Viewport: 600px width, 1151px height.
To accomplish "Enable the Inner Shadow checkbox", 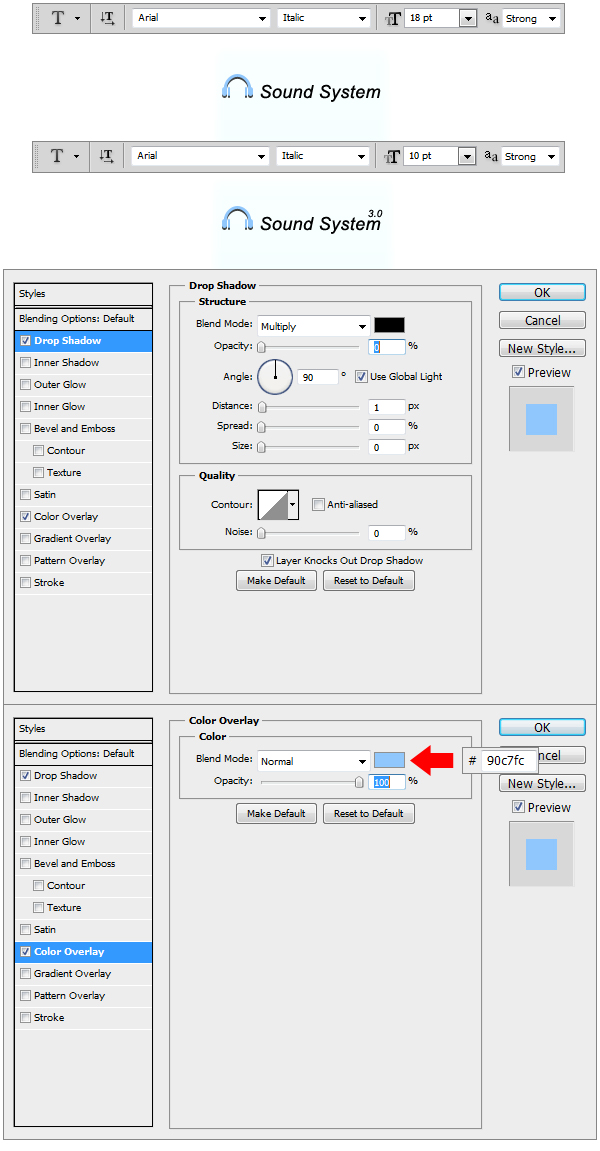I will click(26, 363).
